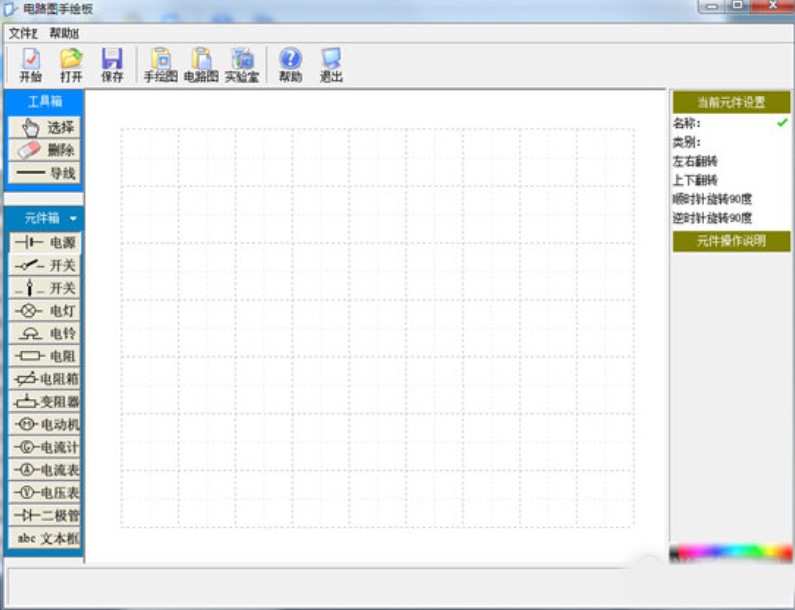The image size is (795, 610).
Task: Pick green from the color spectrum bar
Action: [758, 553]
